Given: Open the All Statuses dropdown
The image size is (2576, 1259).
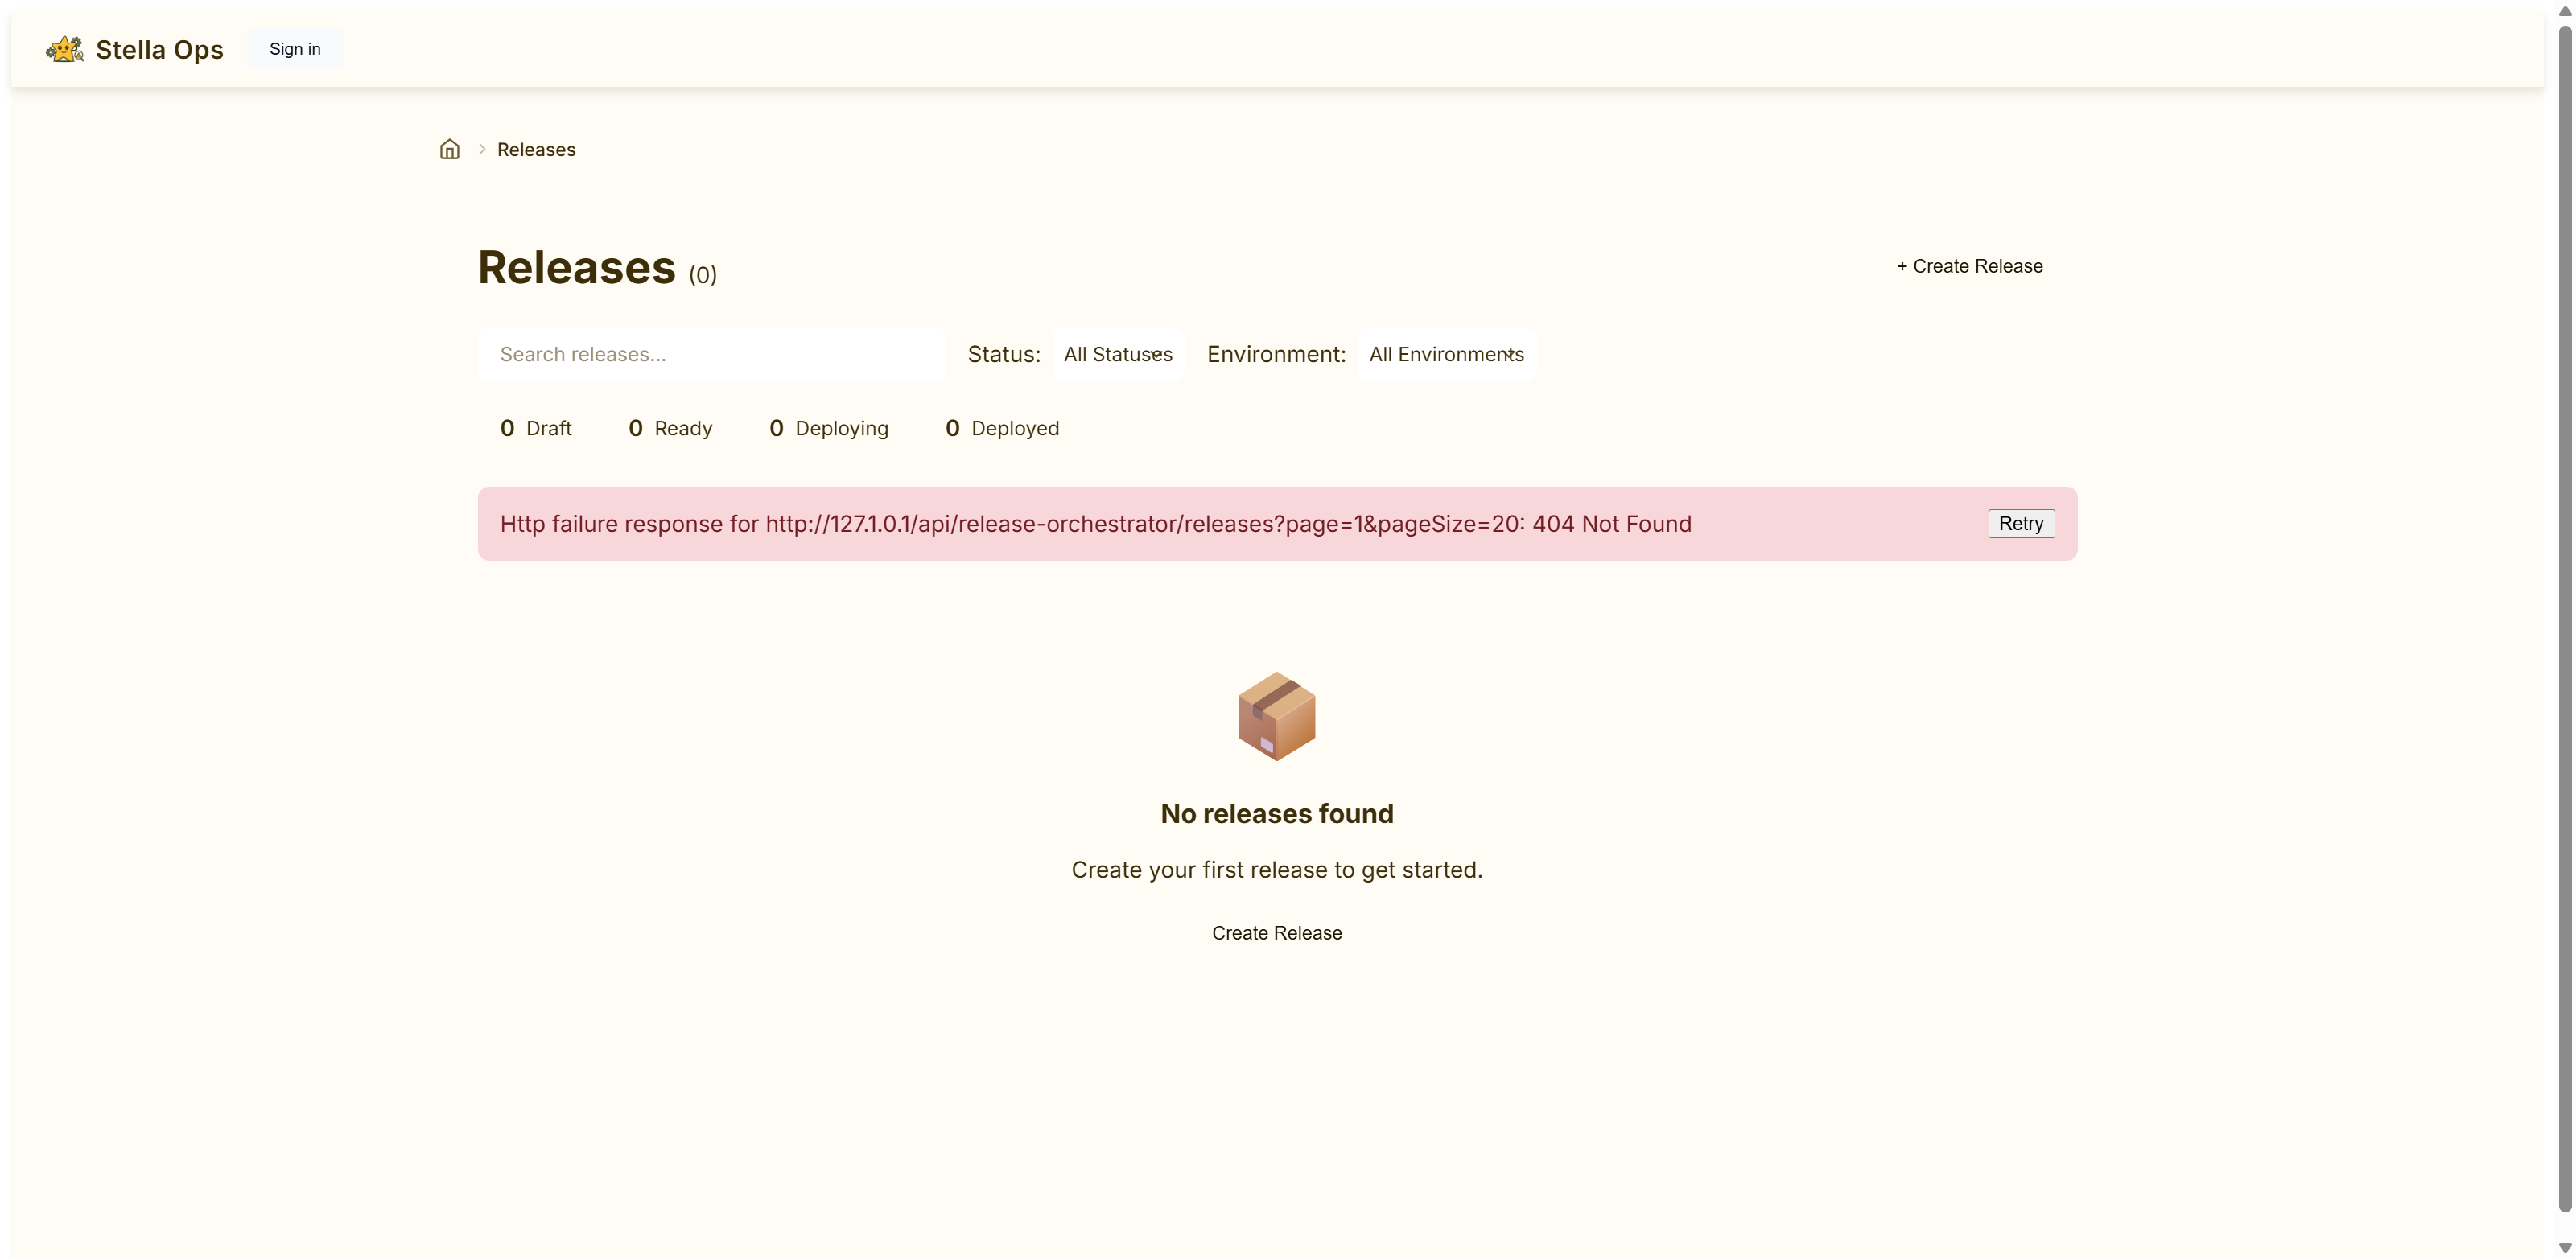Looking at the screenshot, I should pos(1117,354).
